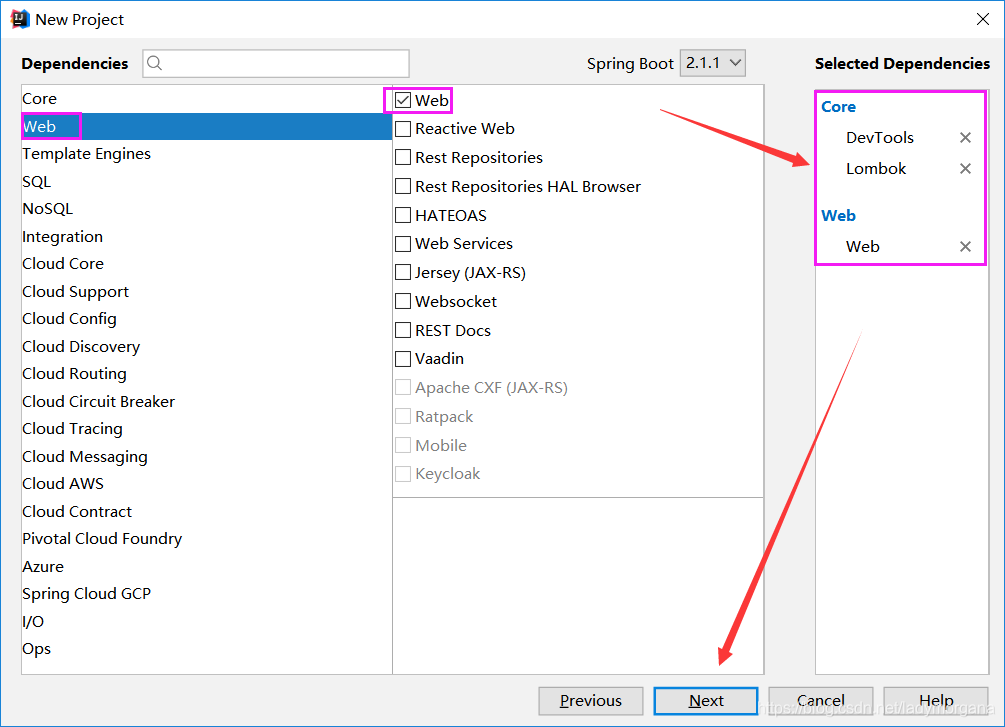Open the Spring Boot version dropdown

pos(713,63)
